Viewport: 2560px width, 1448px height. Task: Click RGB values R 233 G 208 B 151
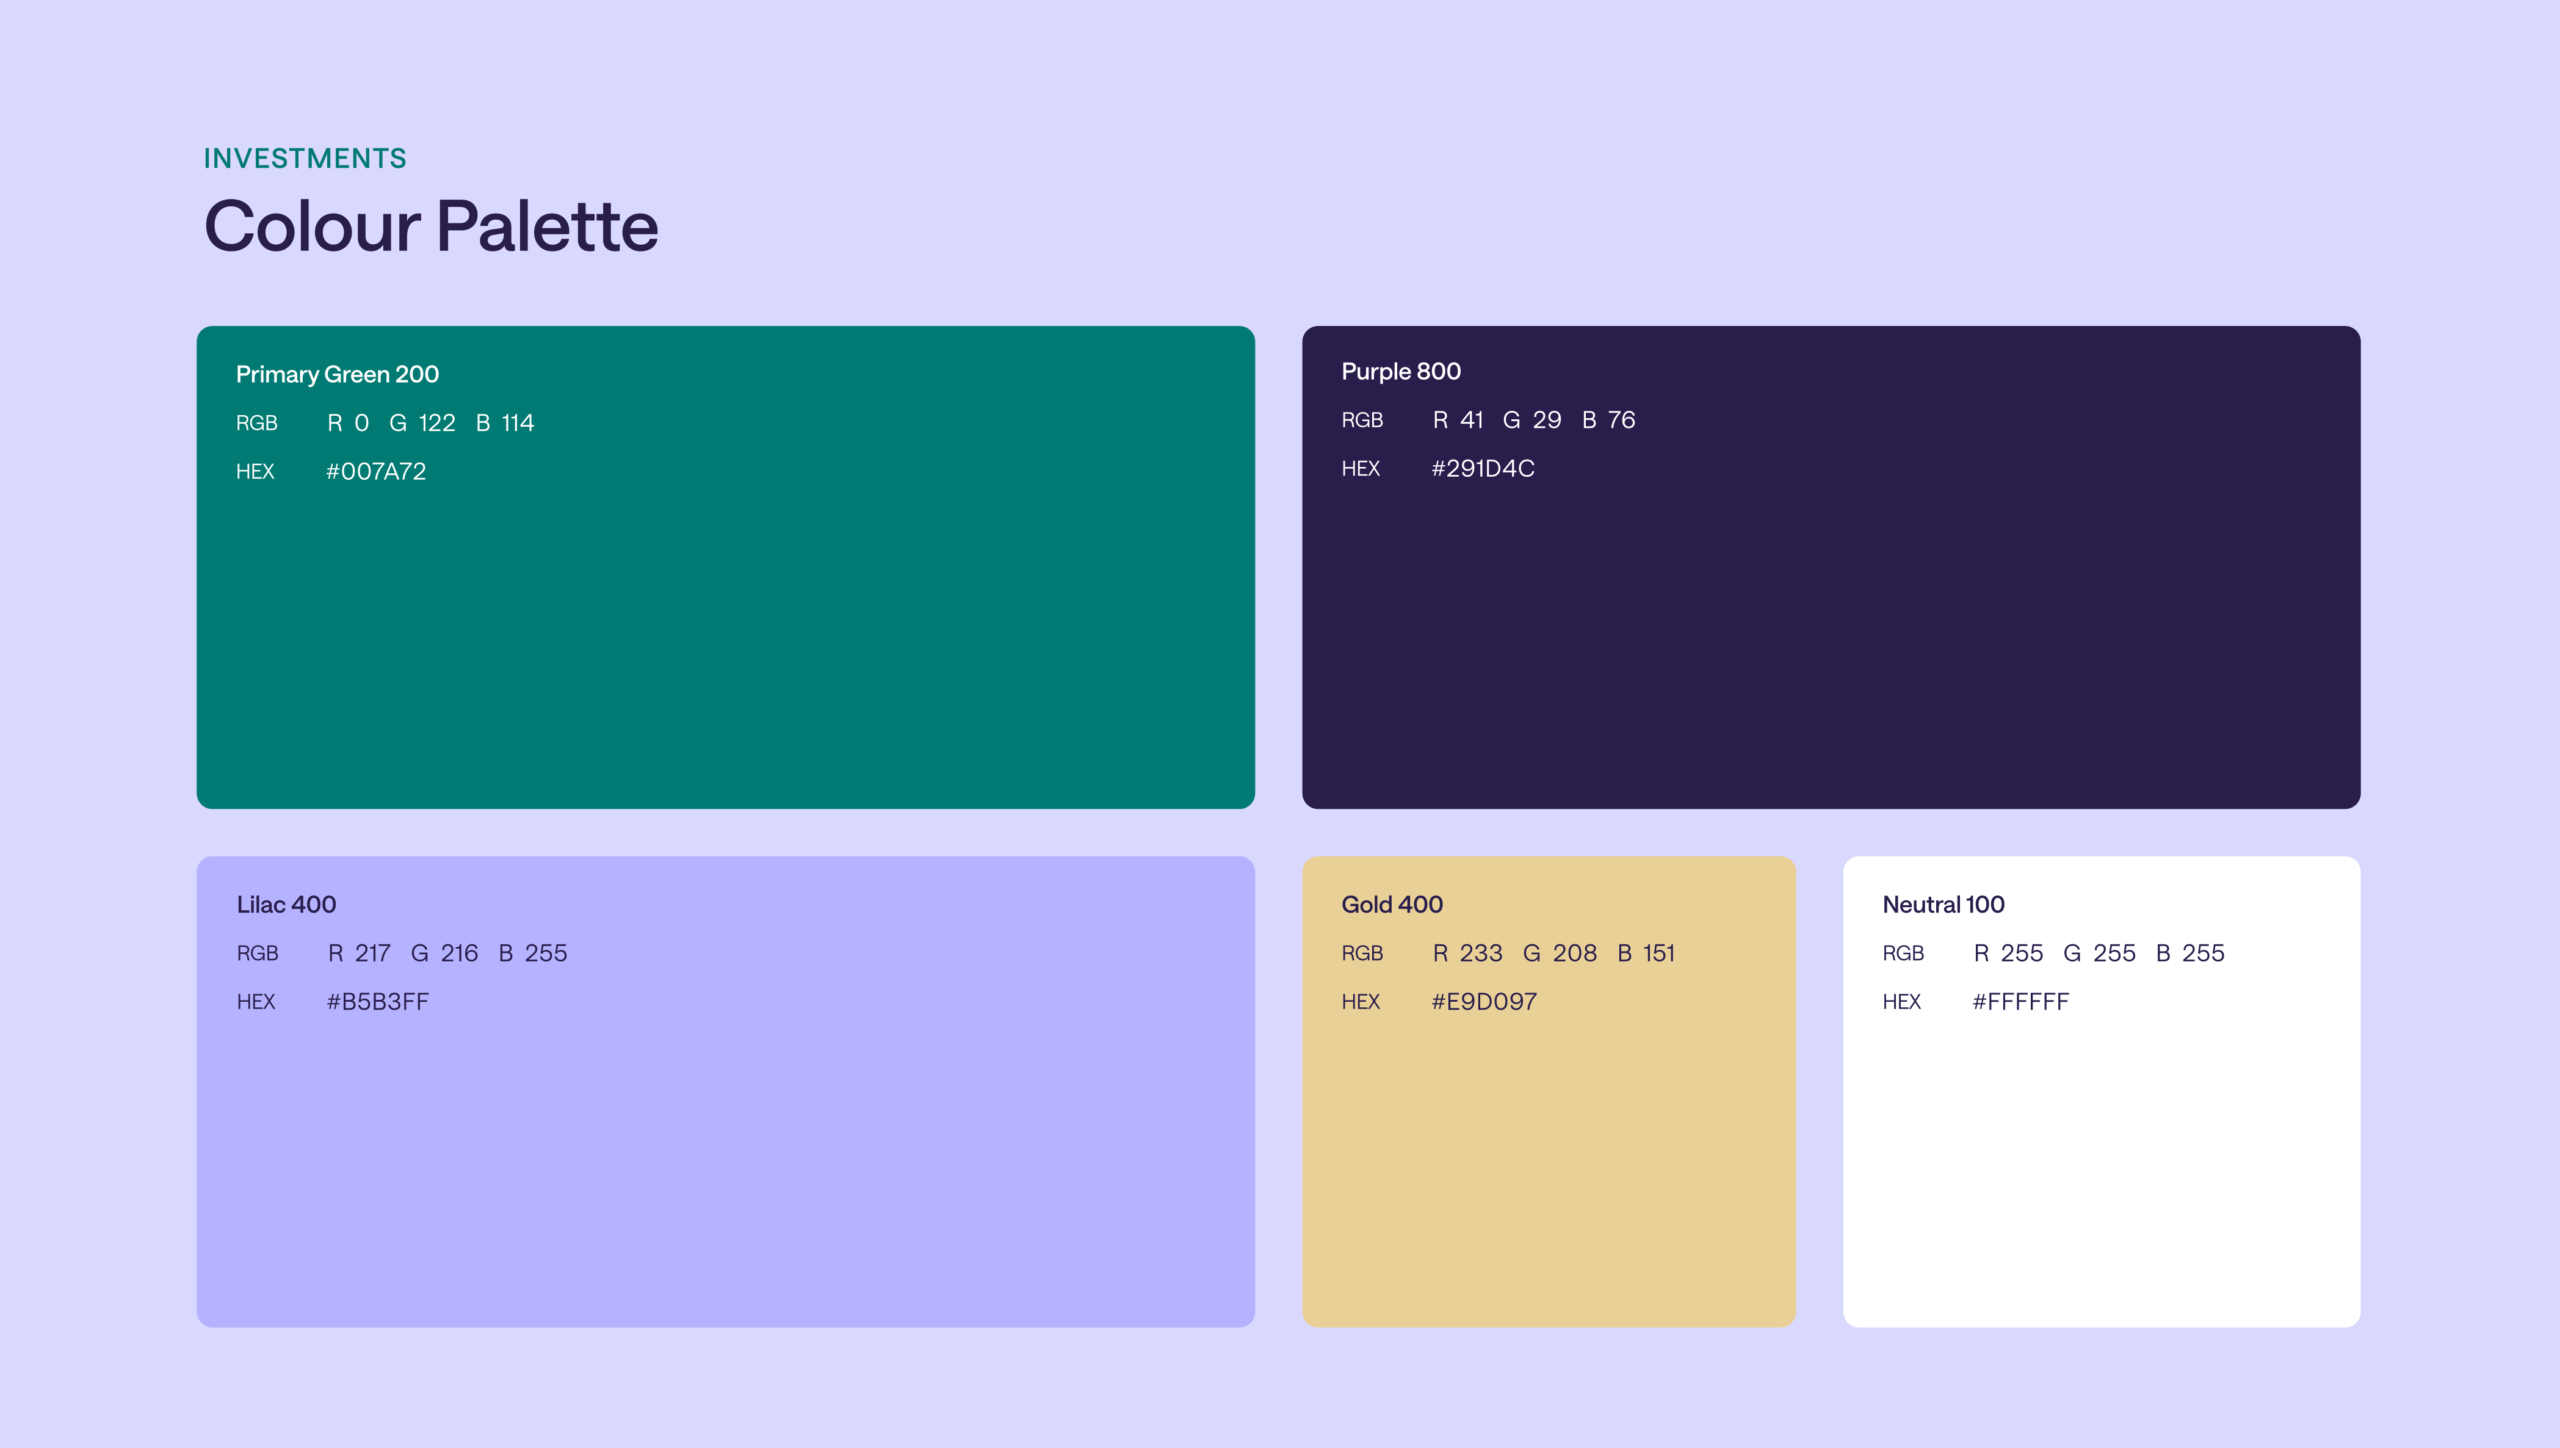coord(1553,953)
